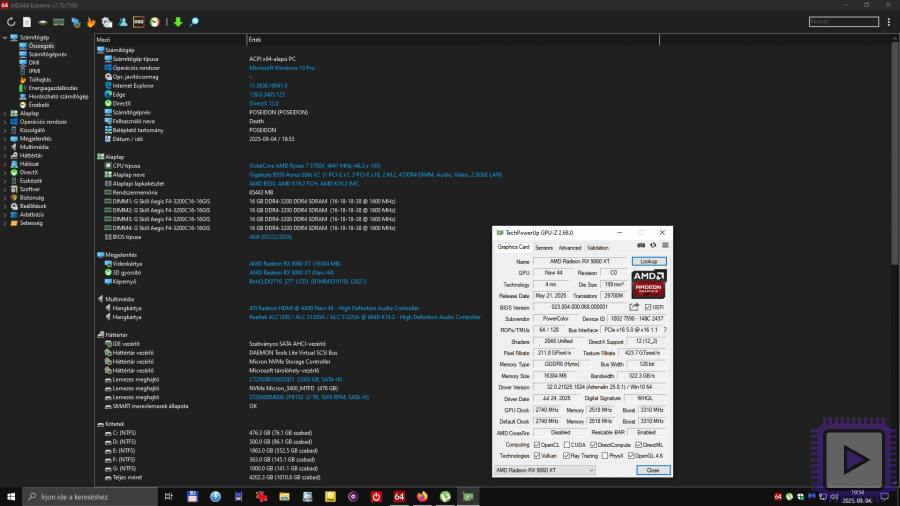
Task: Toggle the DirectML checkbox
Action: (x=638, y=445)
